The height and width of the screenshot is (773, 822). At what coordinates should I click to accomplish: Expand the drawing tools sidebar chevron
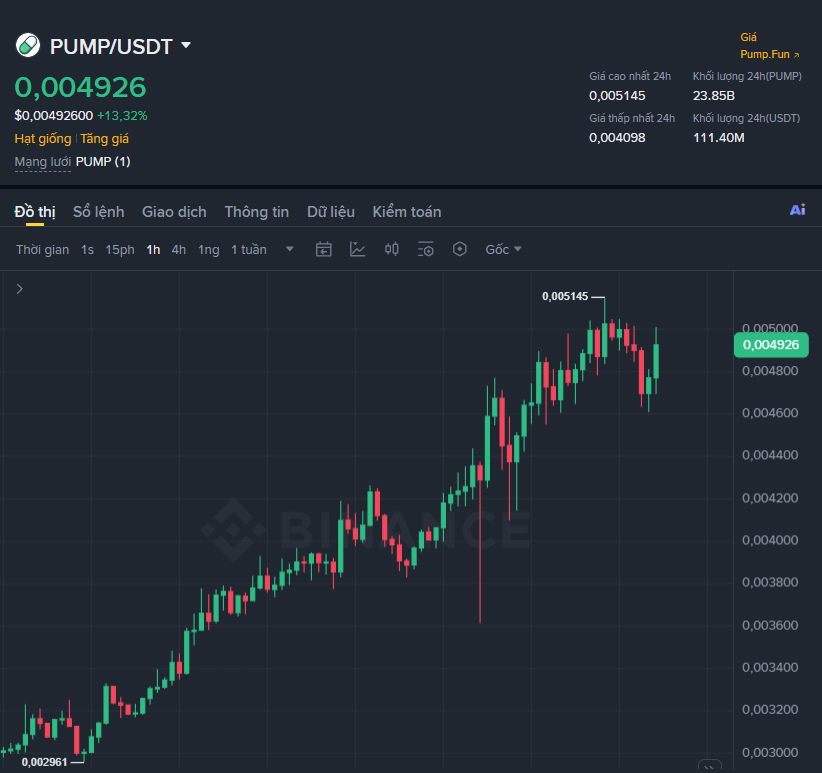(20, 289)
